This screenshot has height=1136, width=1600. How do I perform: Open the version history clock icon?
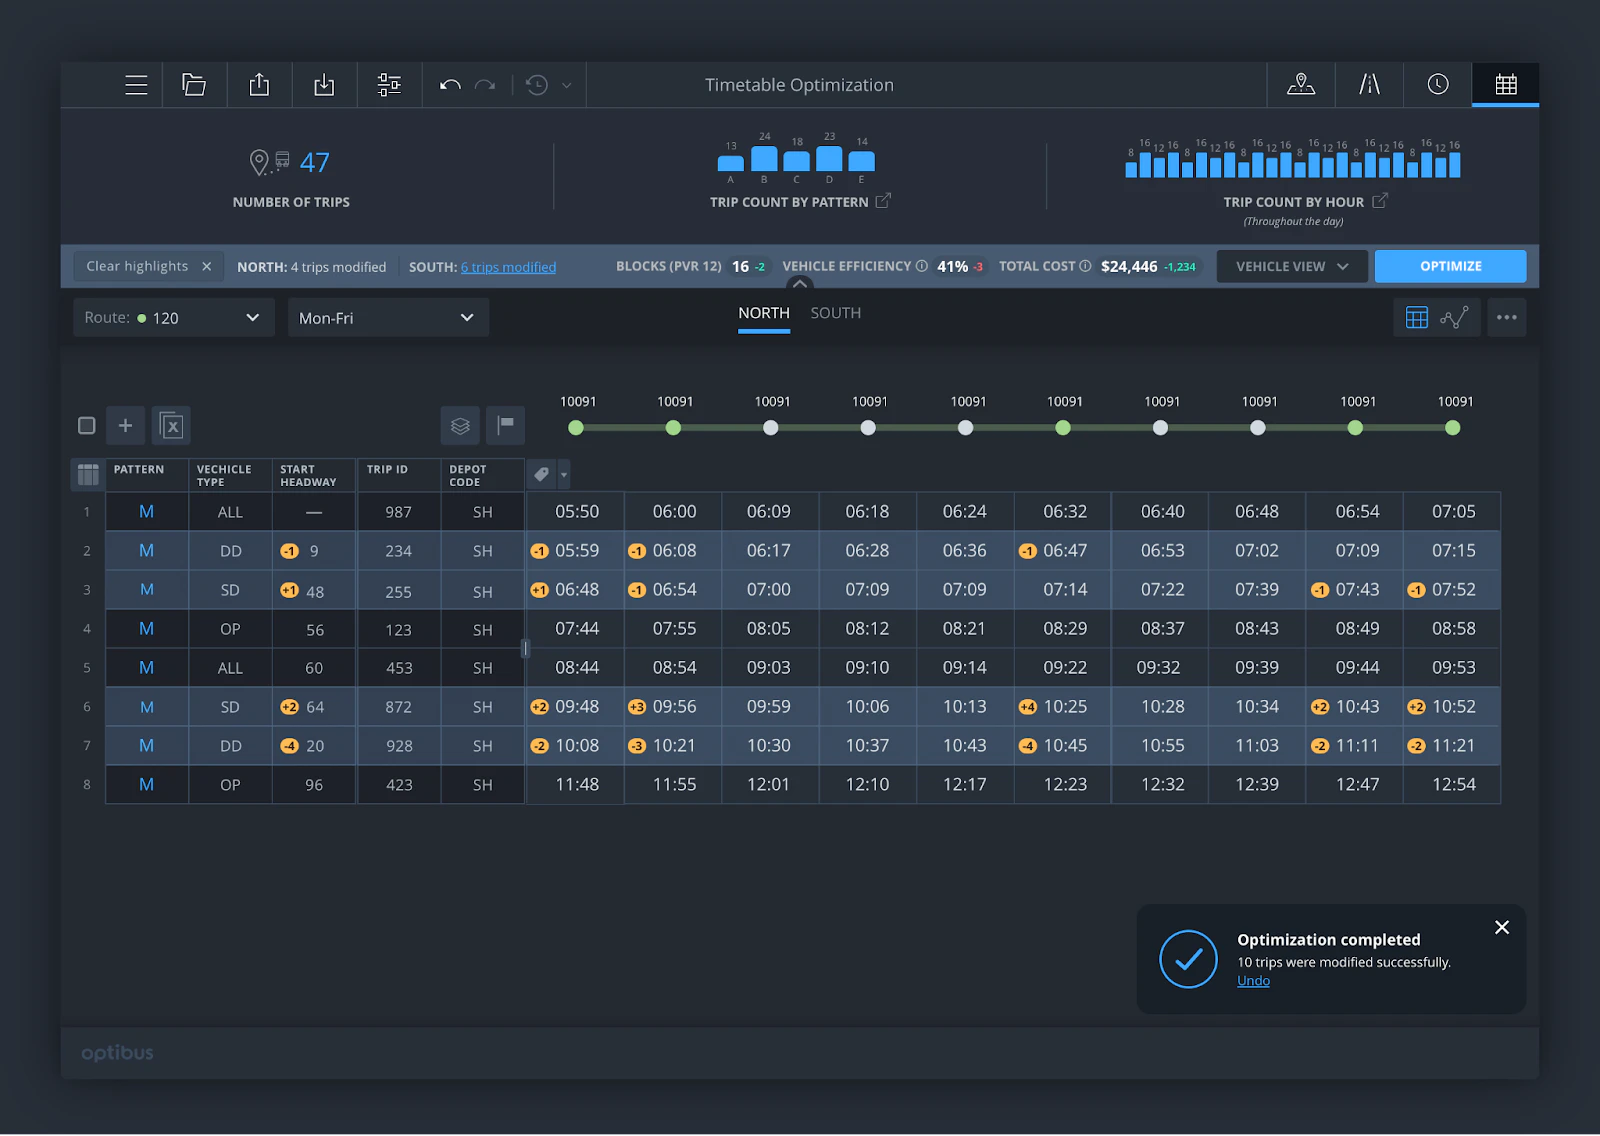pyautogui.click(x=536, y=85)
